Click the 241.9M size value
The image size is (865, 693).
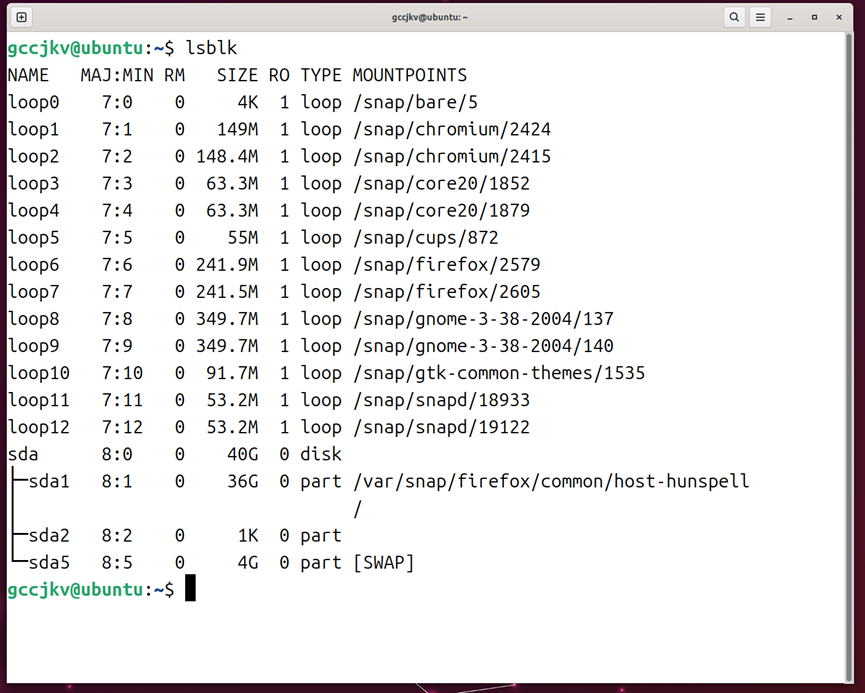pyautogui.click(x=227, y=264)
